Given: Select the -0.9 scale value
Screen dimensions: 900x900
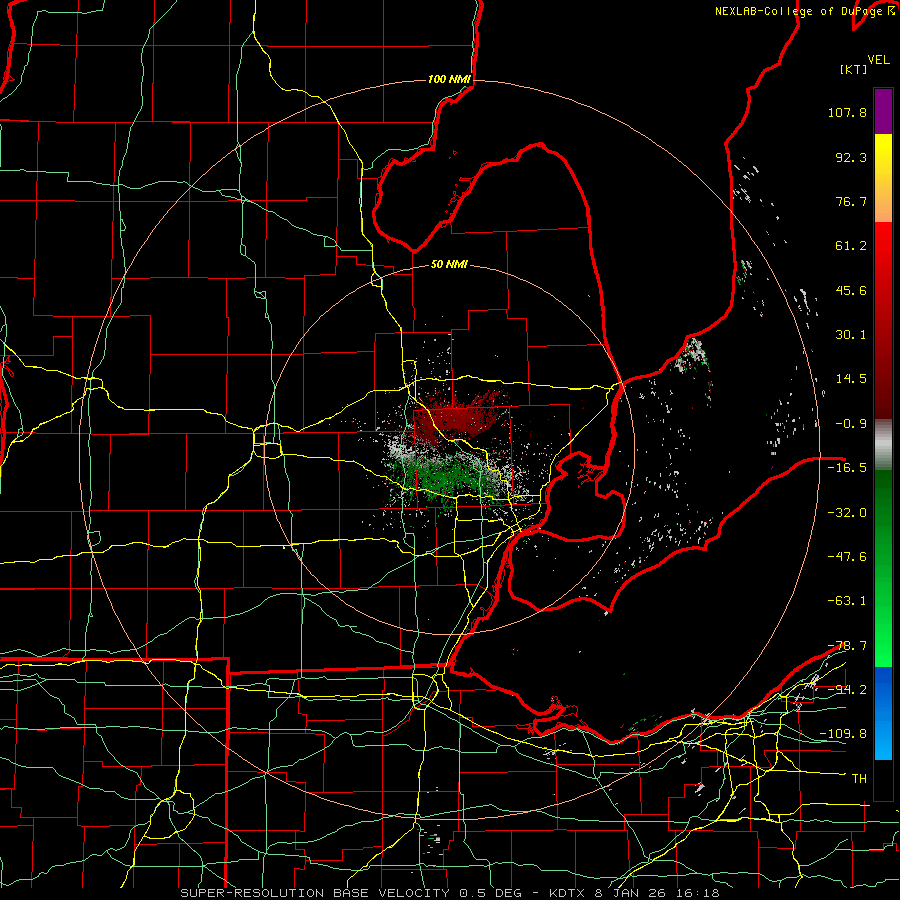Looking at the screenshot, I should (x=851, y=424).
